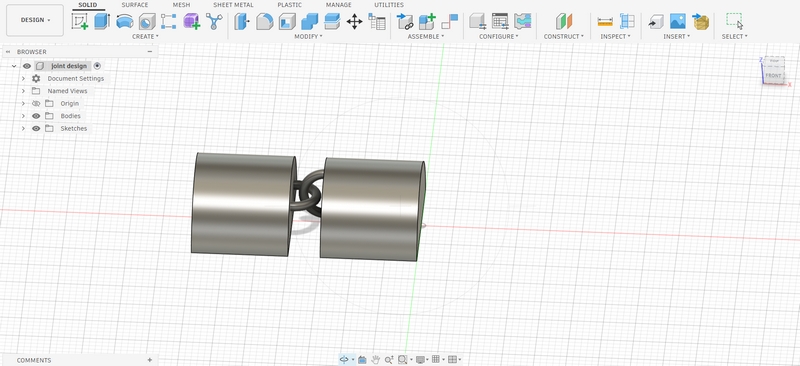The image size is (800, 366).
Task: Select the Hole tool
Action: (x=147, y=21)
